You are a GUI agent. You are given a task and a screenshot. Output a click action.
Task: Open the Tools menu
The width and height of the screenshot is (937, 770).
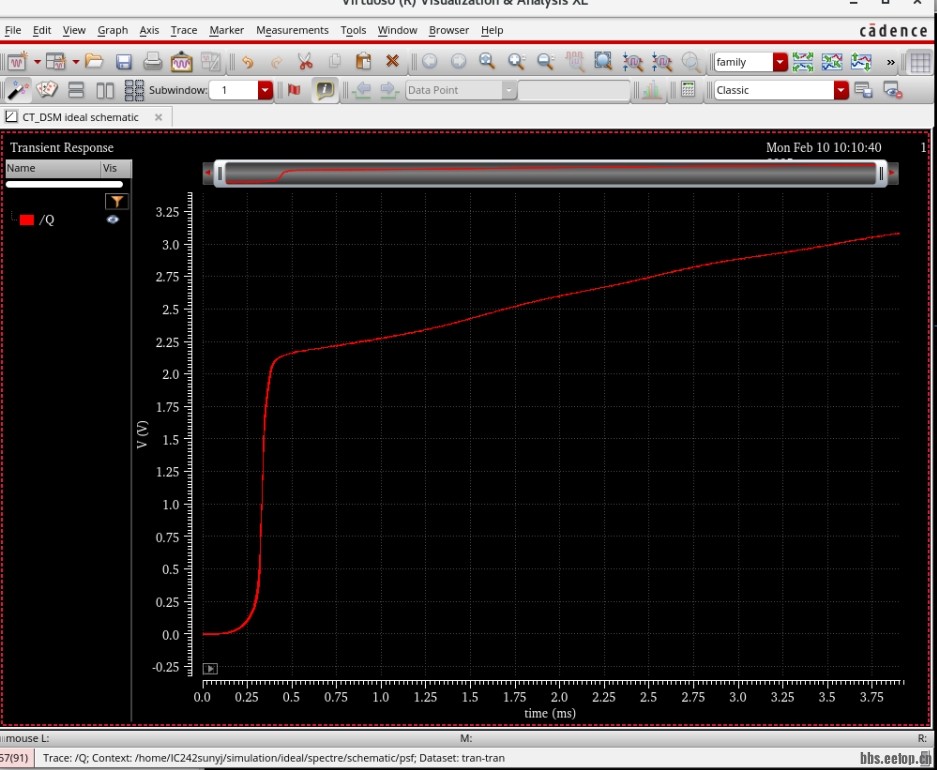click(x=353, y=30)
